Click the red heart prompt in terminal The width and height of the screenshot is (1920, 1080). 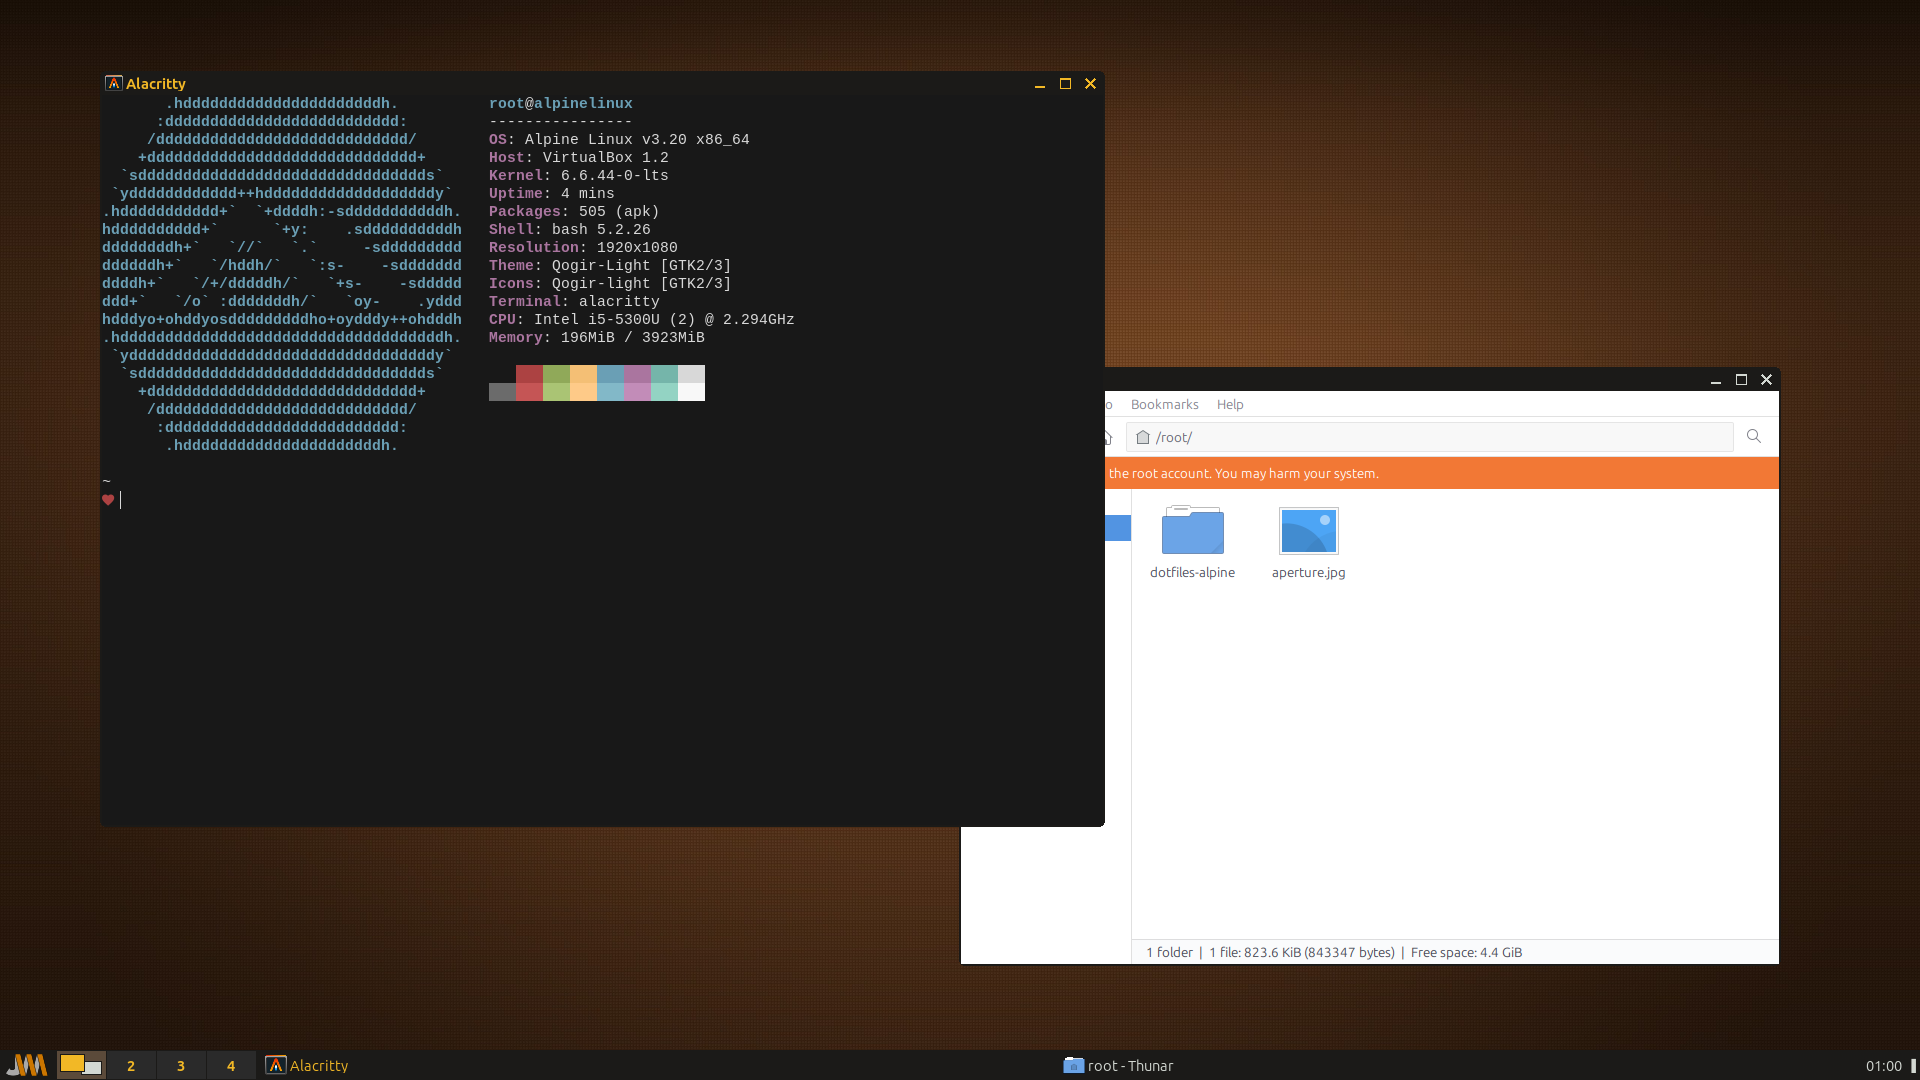(108, 500)
